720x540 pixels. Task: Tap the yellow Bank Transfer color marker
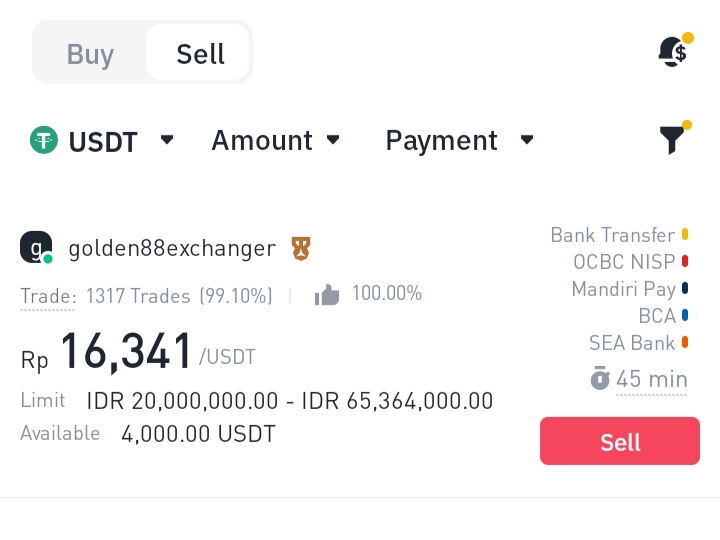pyautogui.click(x=685, y=235)
